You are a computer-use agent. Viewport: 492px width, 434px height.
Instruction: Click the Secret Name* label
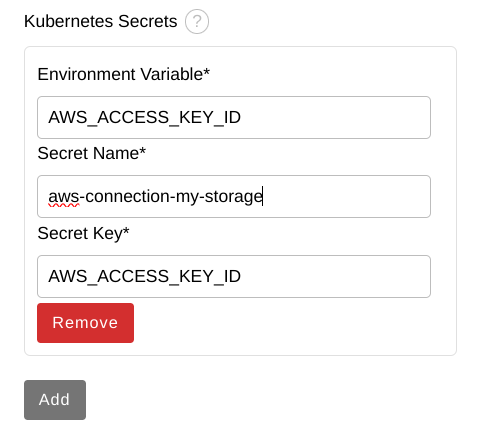[92, 153]
